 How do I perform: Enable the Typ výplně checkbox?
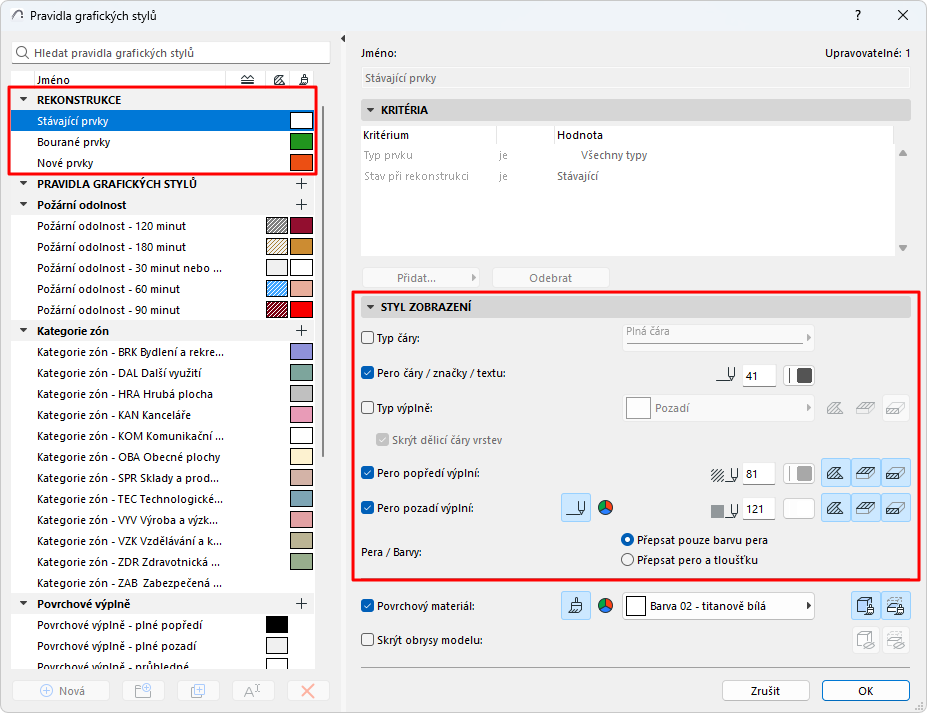368,408
